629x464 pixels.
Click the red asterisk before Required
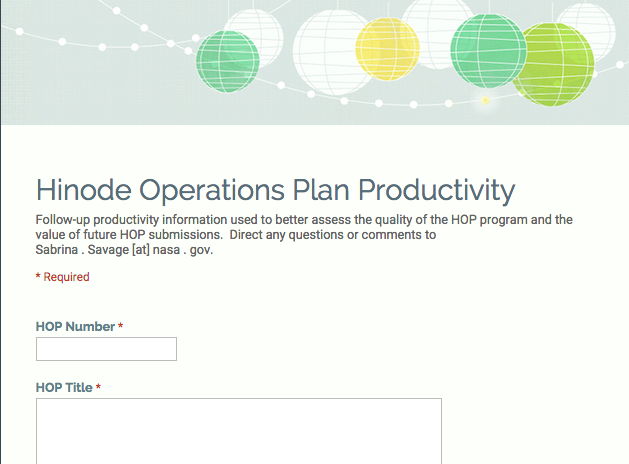(x=38, y=278)
